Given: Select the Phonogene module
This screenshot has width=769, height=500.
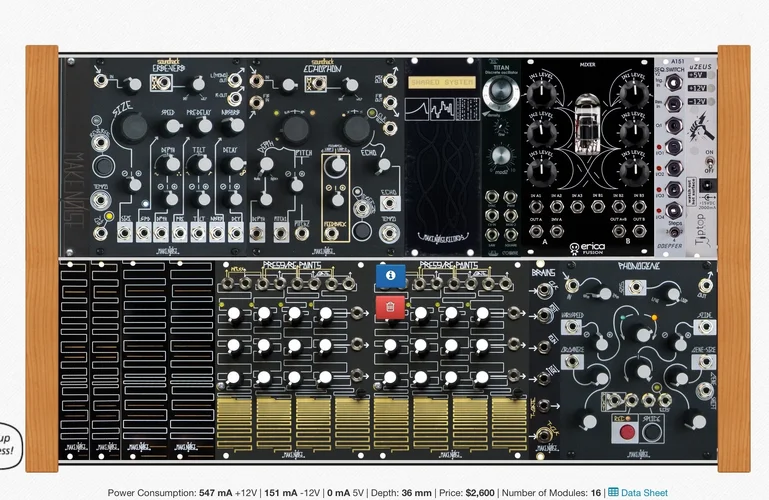Looking at the screenshot, I should tap(638, 360).
